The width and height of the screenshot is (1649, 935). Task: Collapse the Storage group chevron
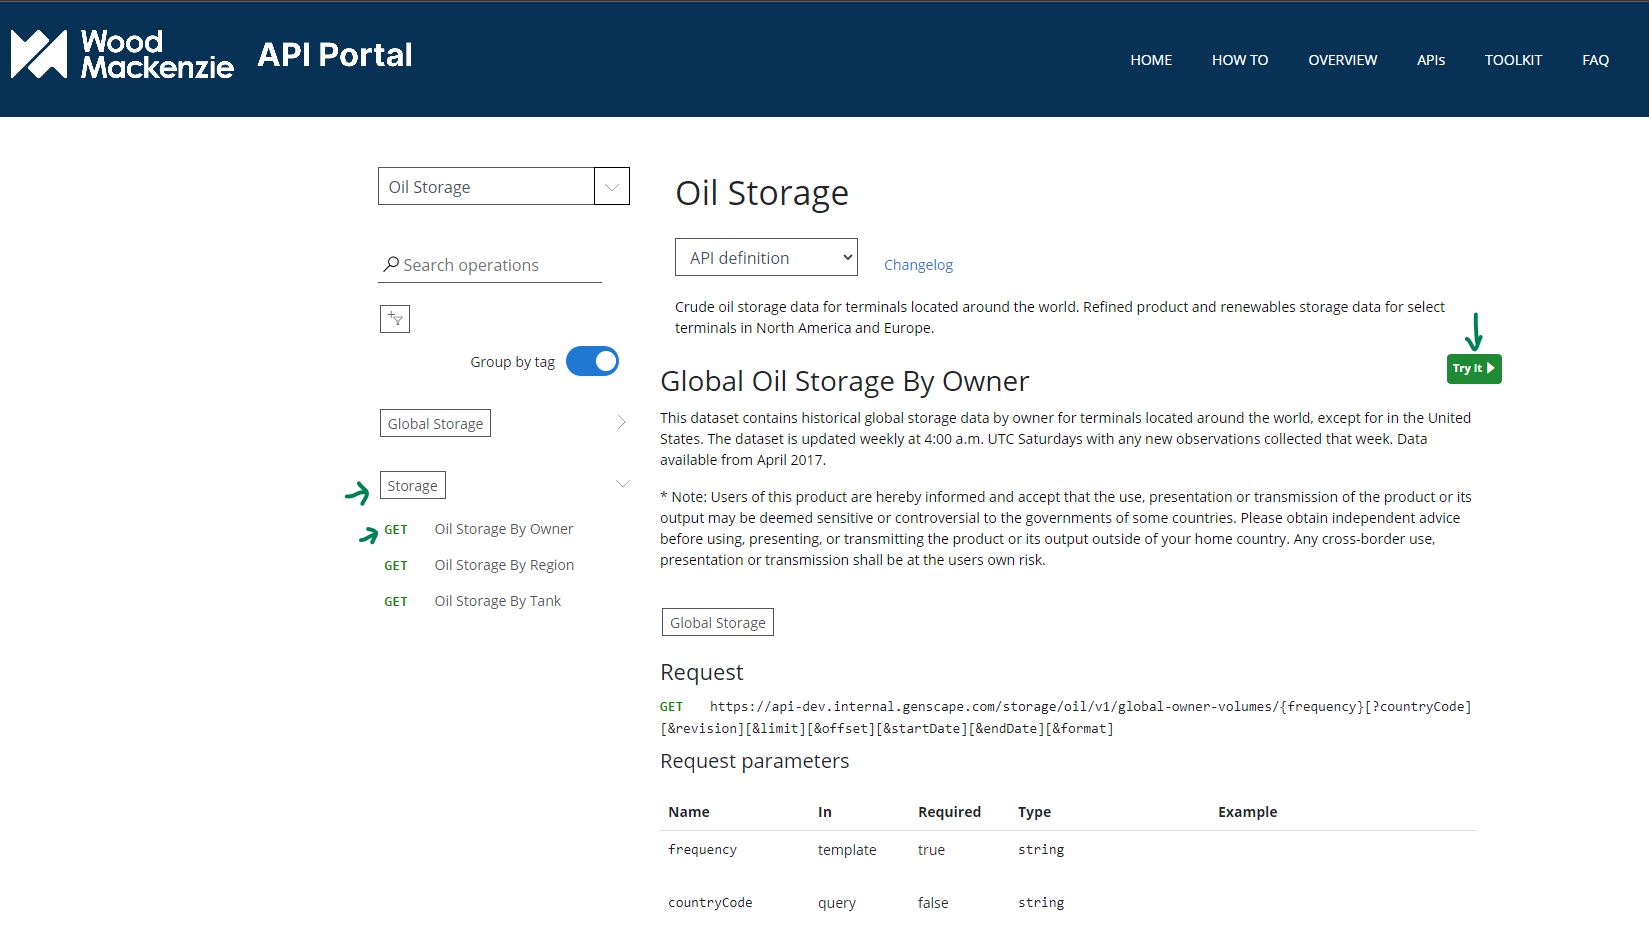622,485
